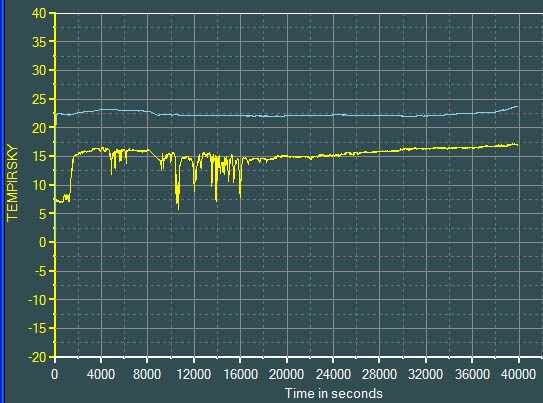The image size is (543, 403).
Task: Click the light blue curve near 24000 seconds
Action: [x=333, y=115]
